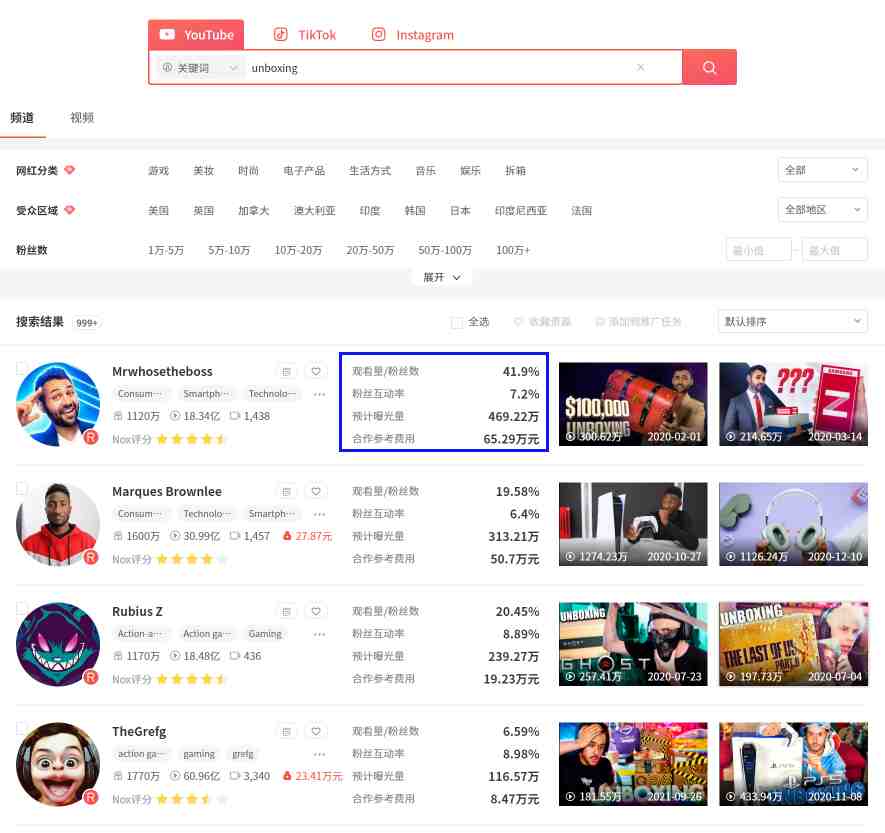This screenshot has height=833, width=885.
Task: Filter followers by 100万+
Action: (x=513, y=250)
